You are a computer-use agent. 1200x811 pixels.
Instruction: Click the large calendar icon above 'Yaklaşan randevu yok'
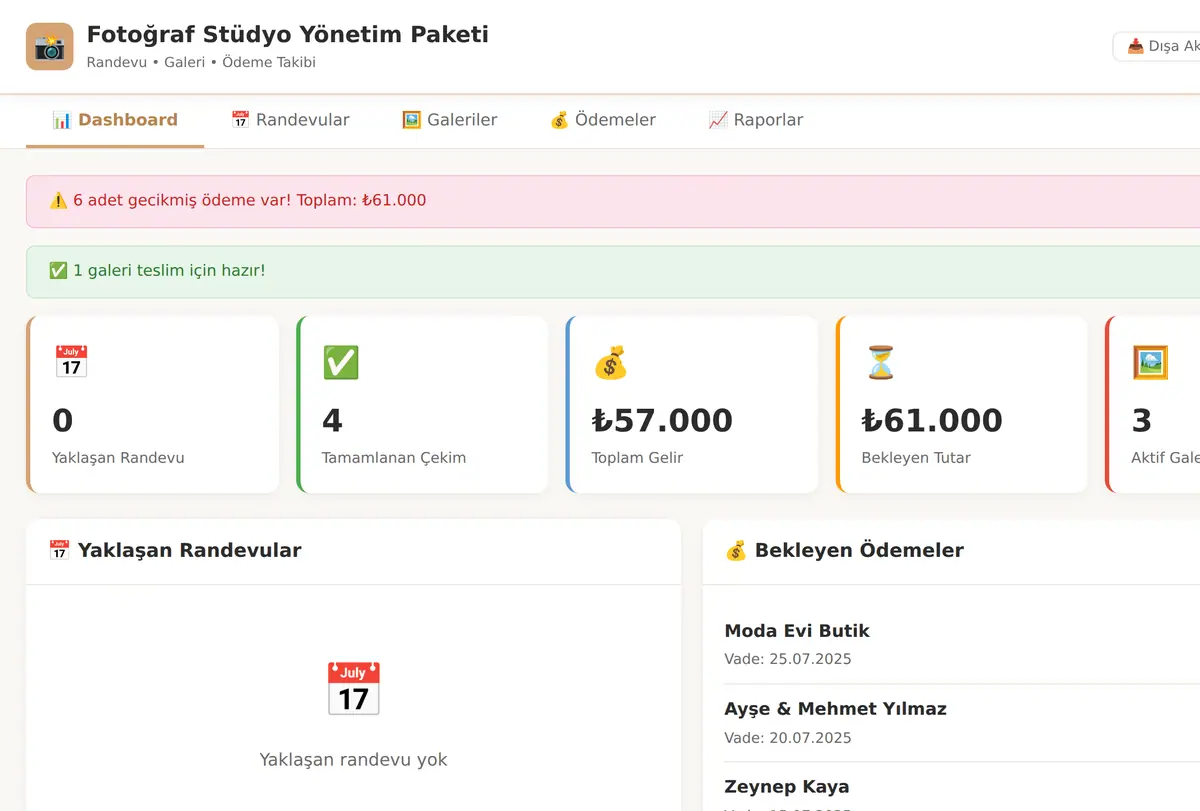coord(353,689)
